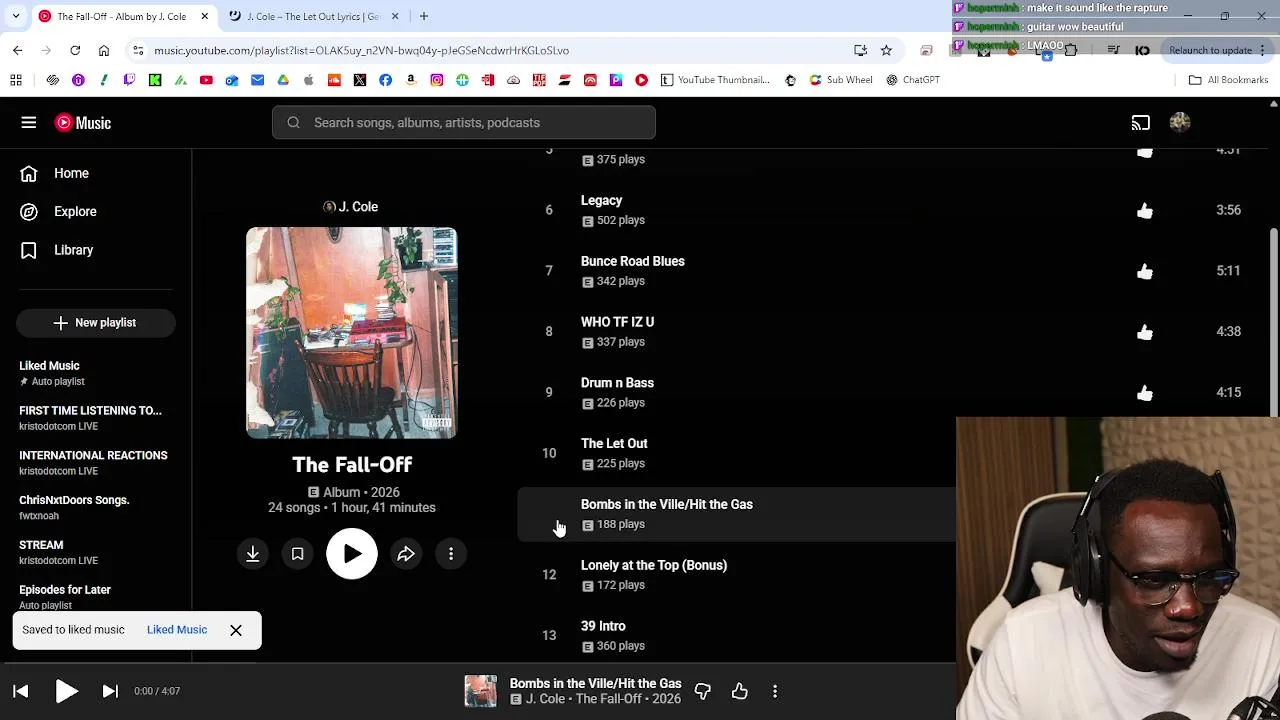Toggle like on Legacy track
This screenshot has width=1280, height=720.
point(1145,210)
